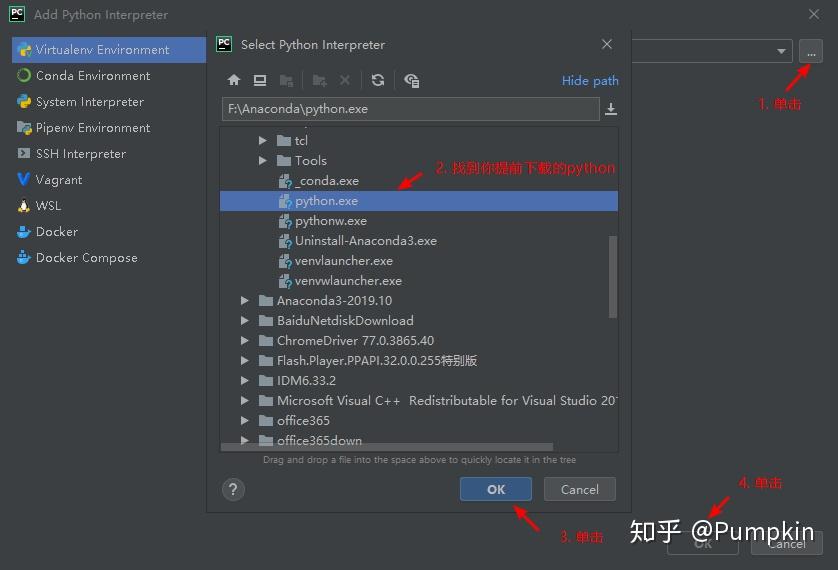838x570 pixels.
Task: Expand the Flash.Player.PPAPI folder
Action: 244,361
